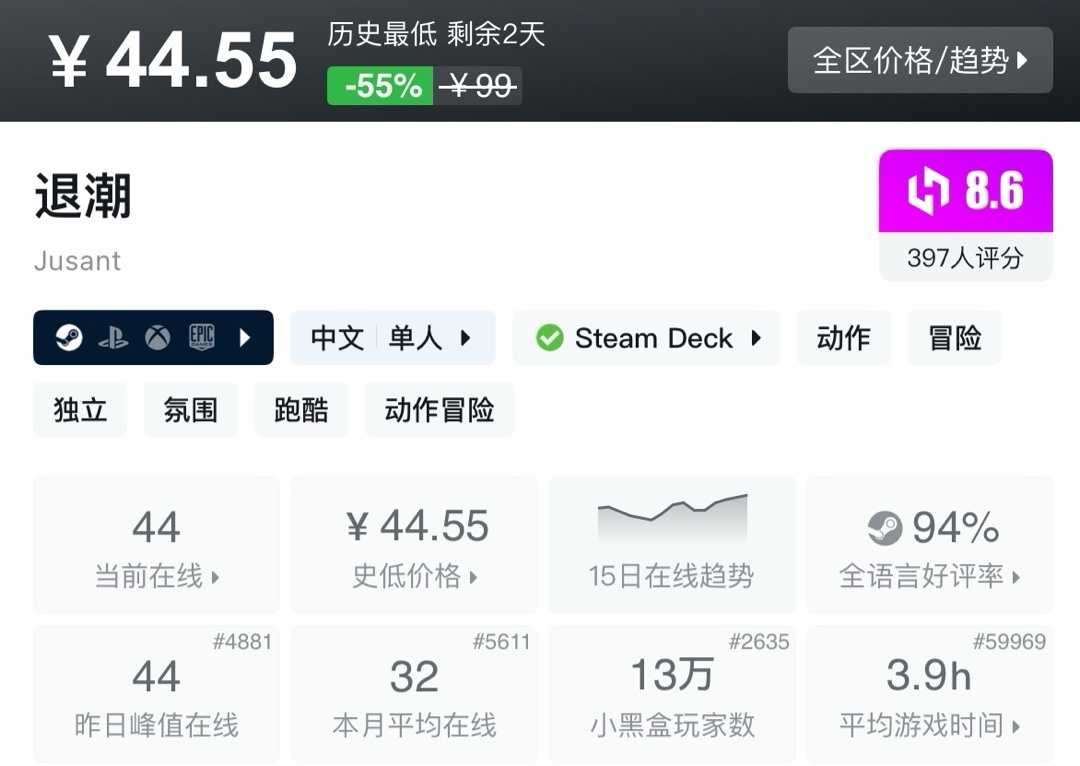Screen dimensions: 1080x766
Task: Open 当前在线 player count details
Action: tap(157, 545)
